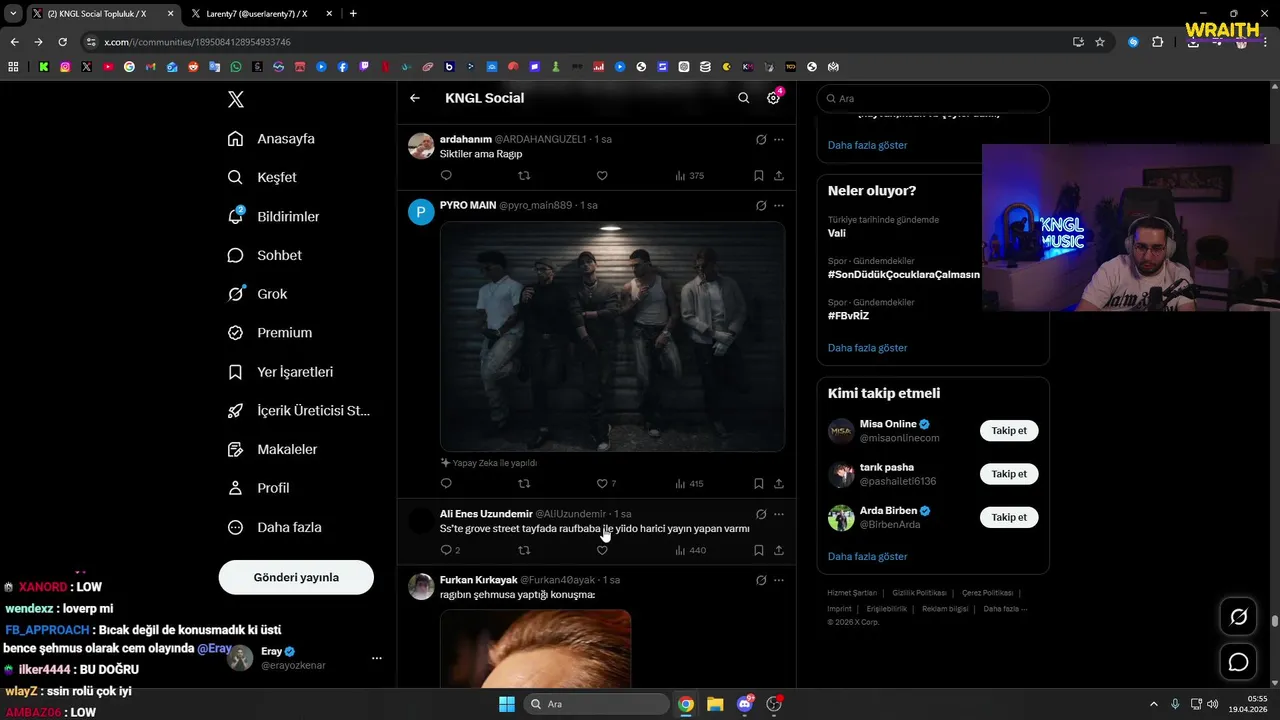Open Anasayfa from sidebar
This screenshot has width=1280, height=720.
[x=271, y=139]
